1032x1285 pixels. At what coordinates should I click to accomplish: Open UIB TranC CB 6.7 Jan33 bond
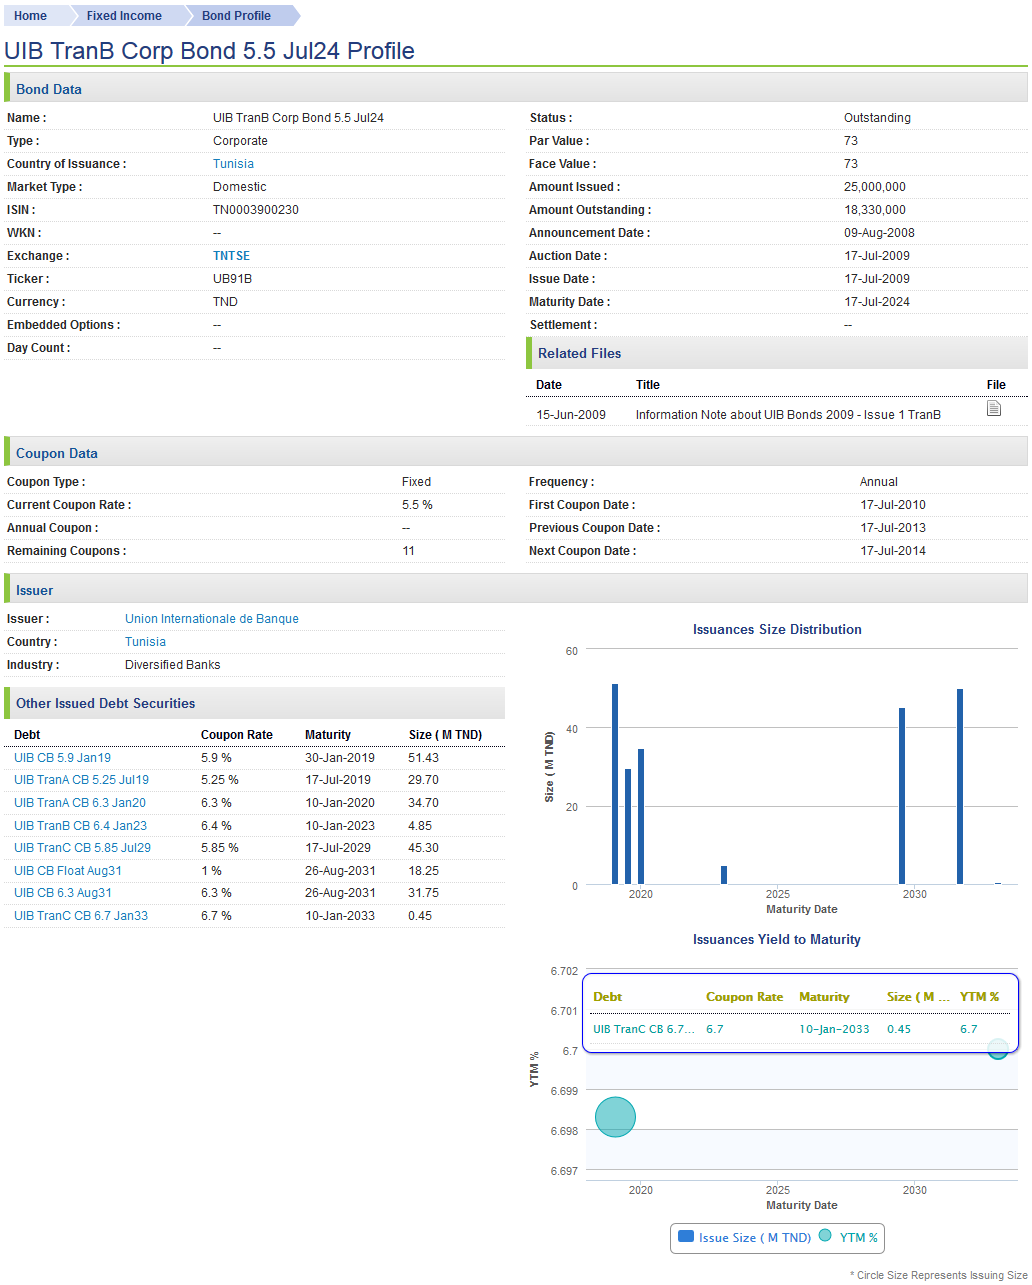pos(81,916)
